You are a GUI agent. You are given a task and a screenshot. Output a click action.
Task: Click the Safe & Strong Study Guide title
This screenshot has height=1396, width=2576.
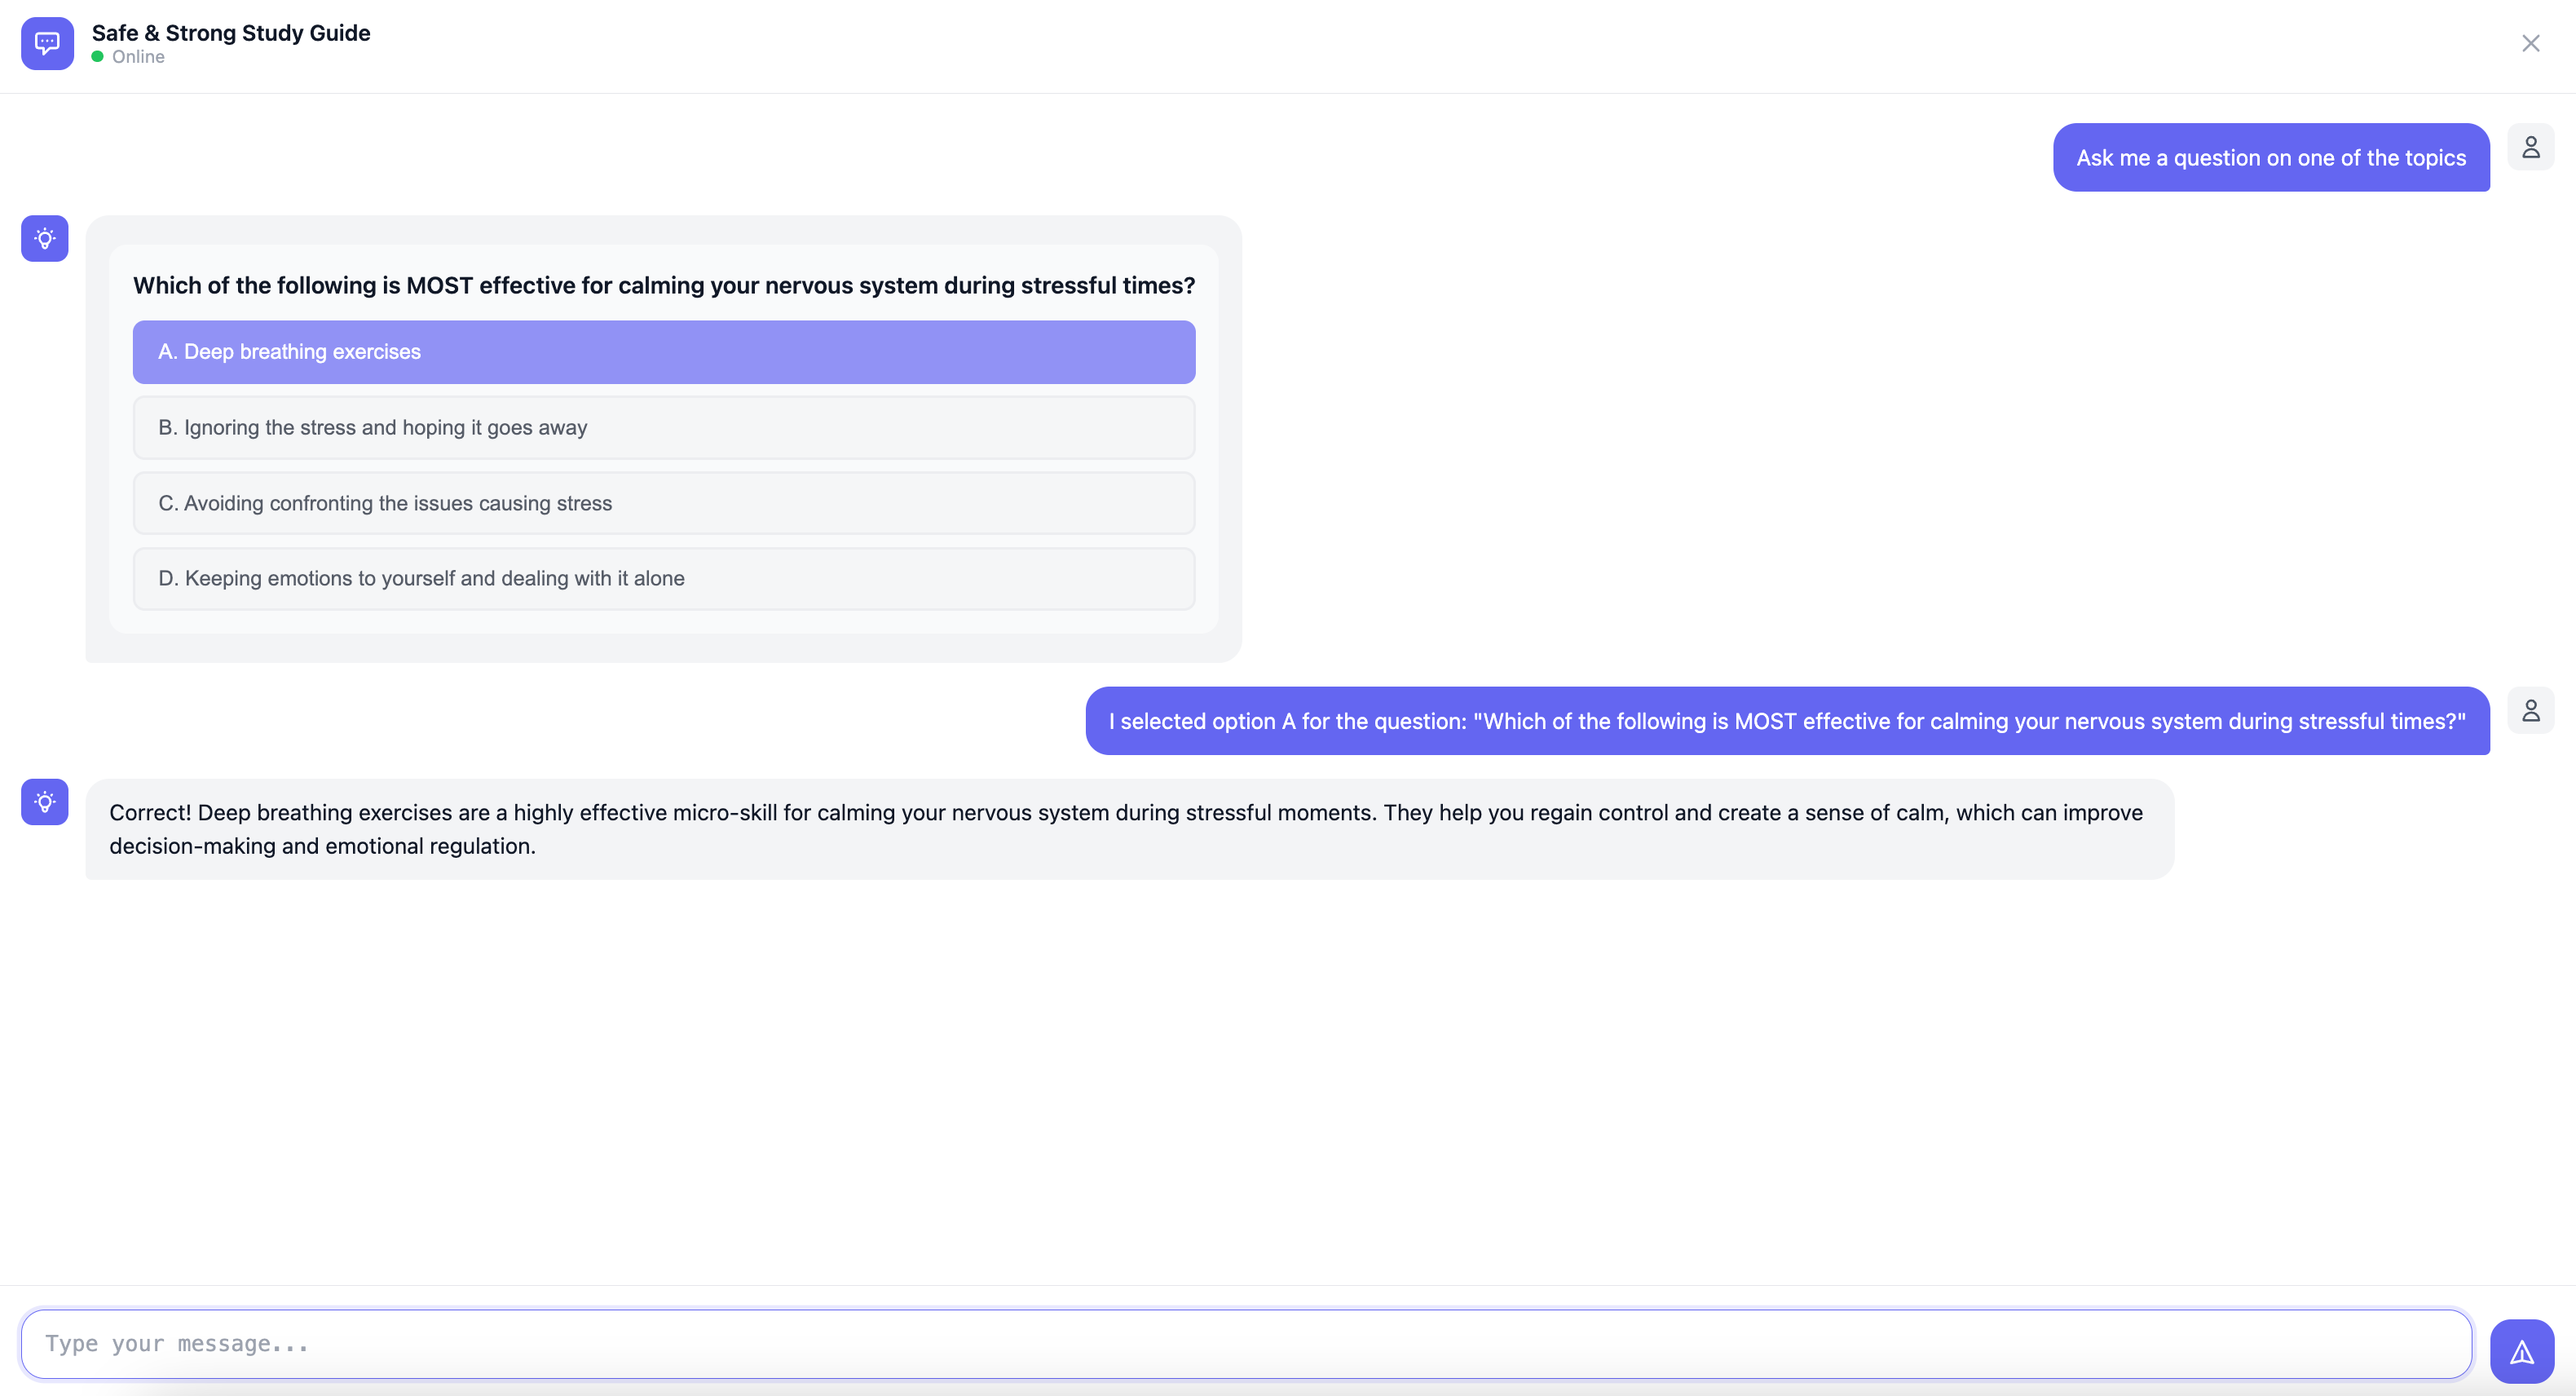coord(230,32)
